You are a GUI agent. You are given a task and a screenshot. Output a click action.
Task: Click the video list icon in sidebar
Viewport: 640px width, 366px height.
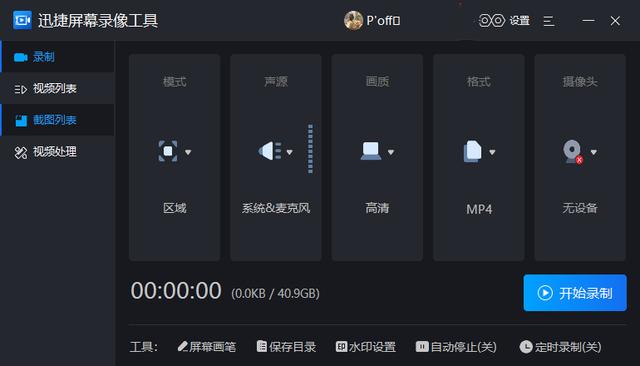20,89
